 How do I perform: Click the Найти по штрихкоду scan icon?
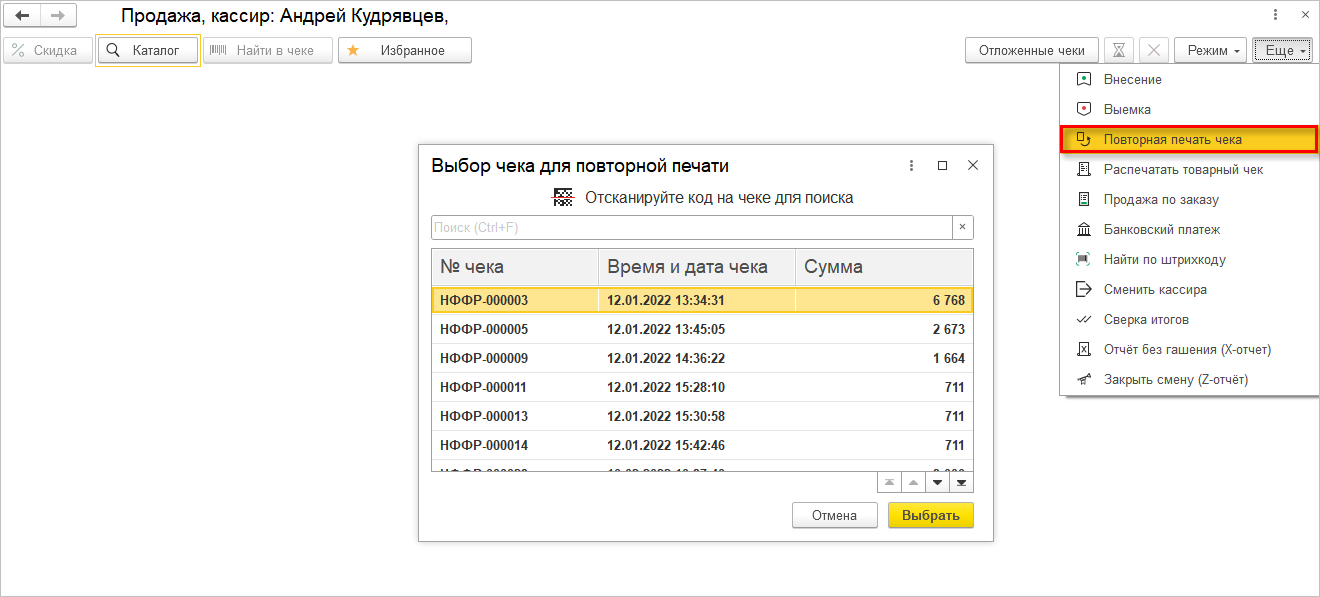pos(1083,259)
